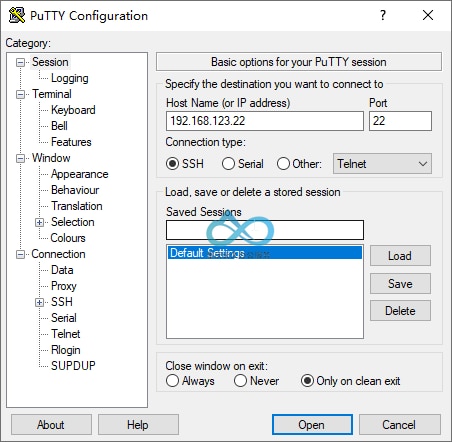The image size is (452, 442).
Task: Select the Serial connection type radio
Action: (x=228, y=164)
